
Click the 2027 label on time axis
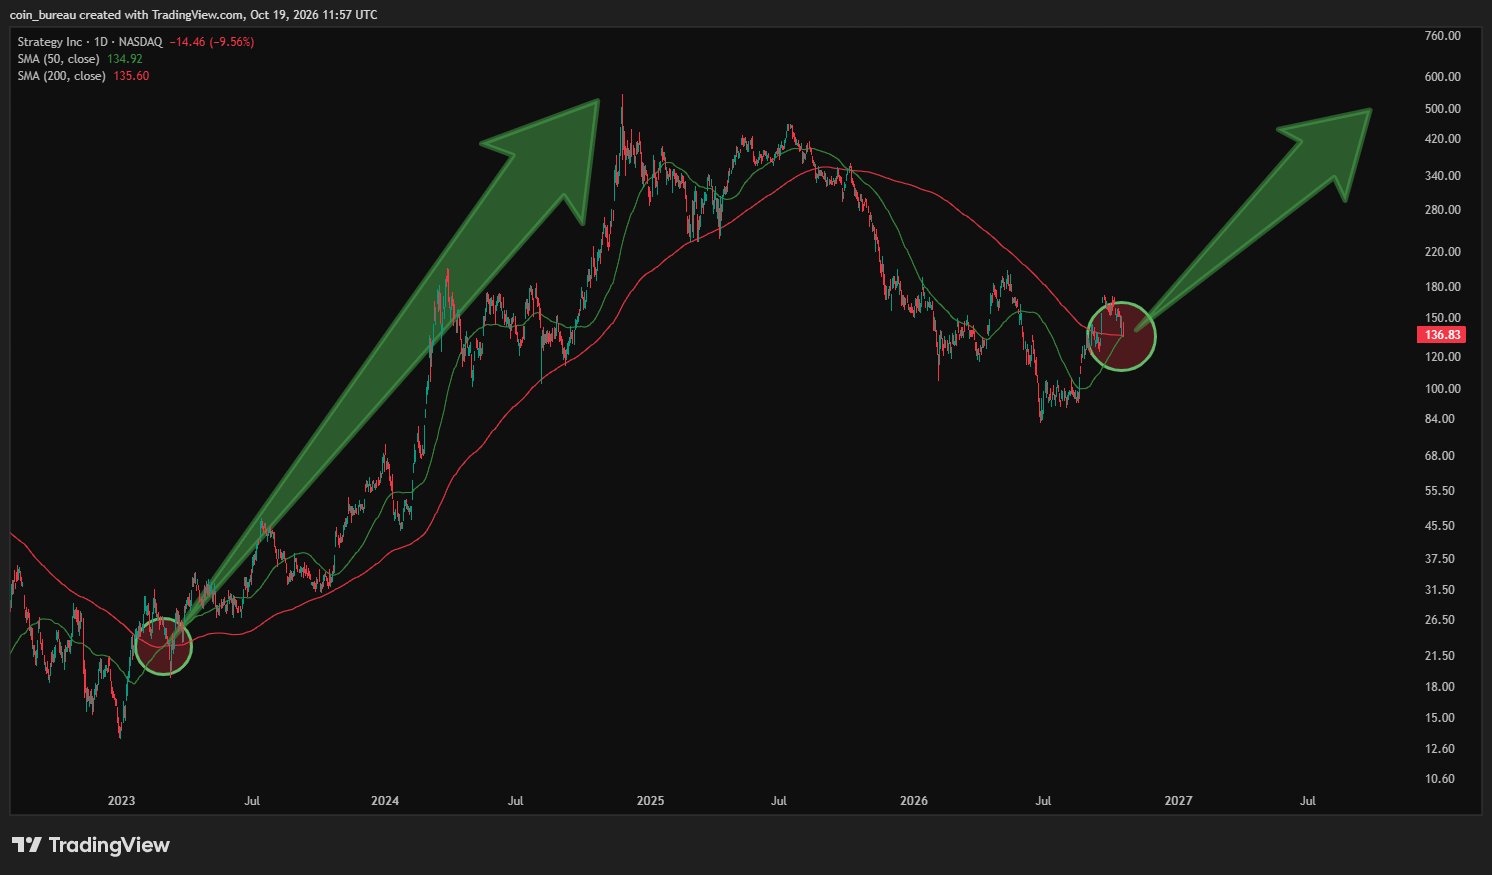click(1179, 801)
